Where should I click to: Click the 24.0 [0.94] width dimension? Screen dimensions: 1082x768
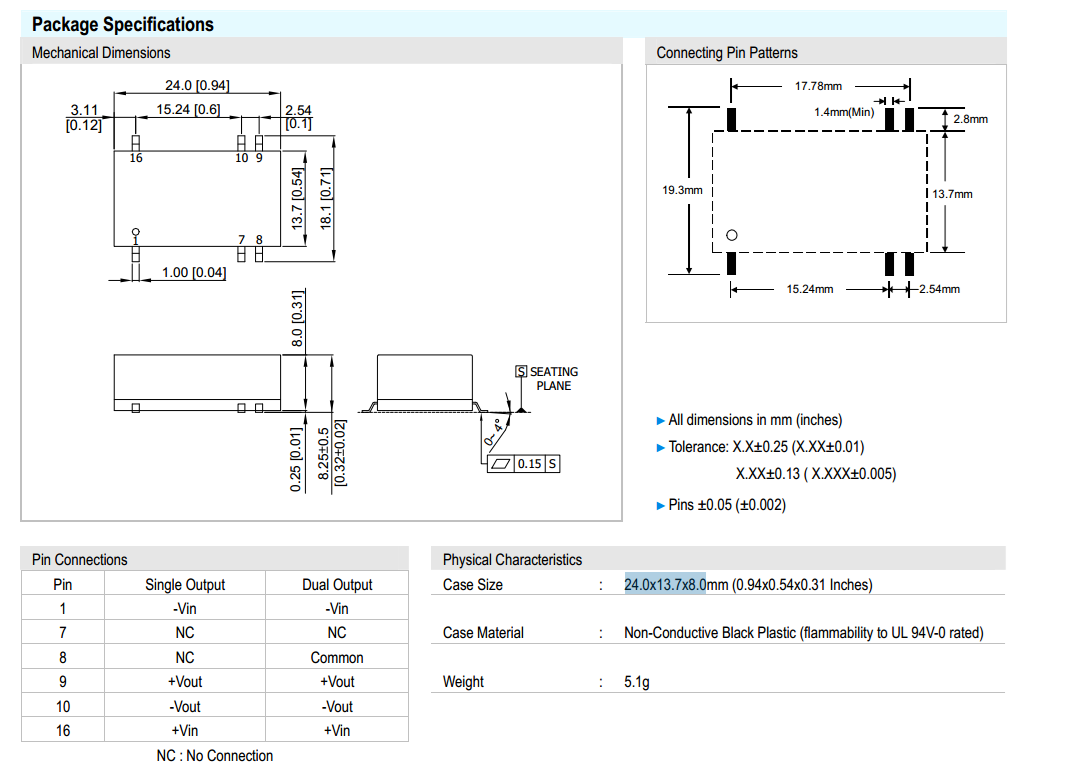[197, 86]
